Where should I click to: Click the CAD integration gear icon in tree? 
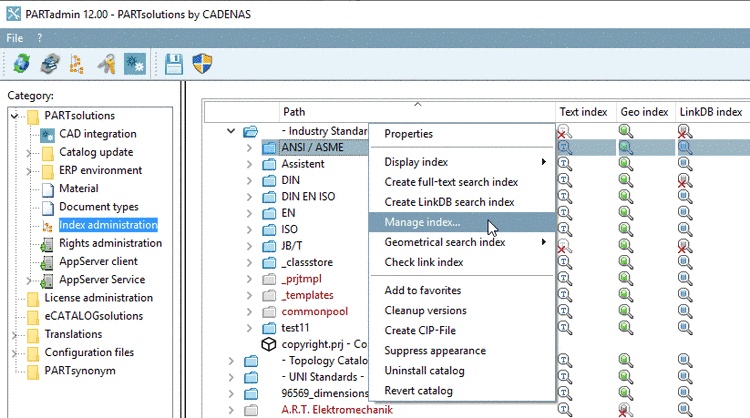[x=47, y=134]
